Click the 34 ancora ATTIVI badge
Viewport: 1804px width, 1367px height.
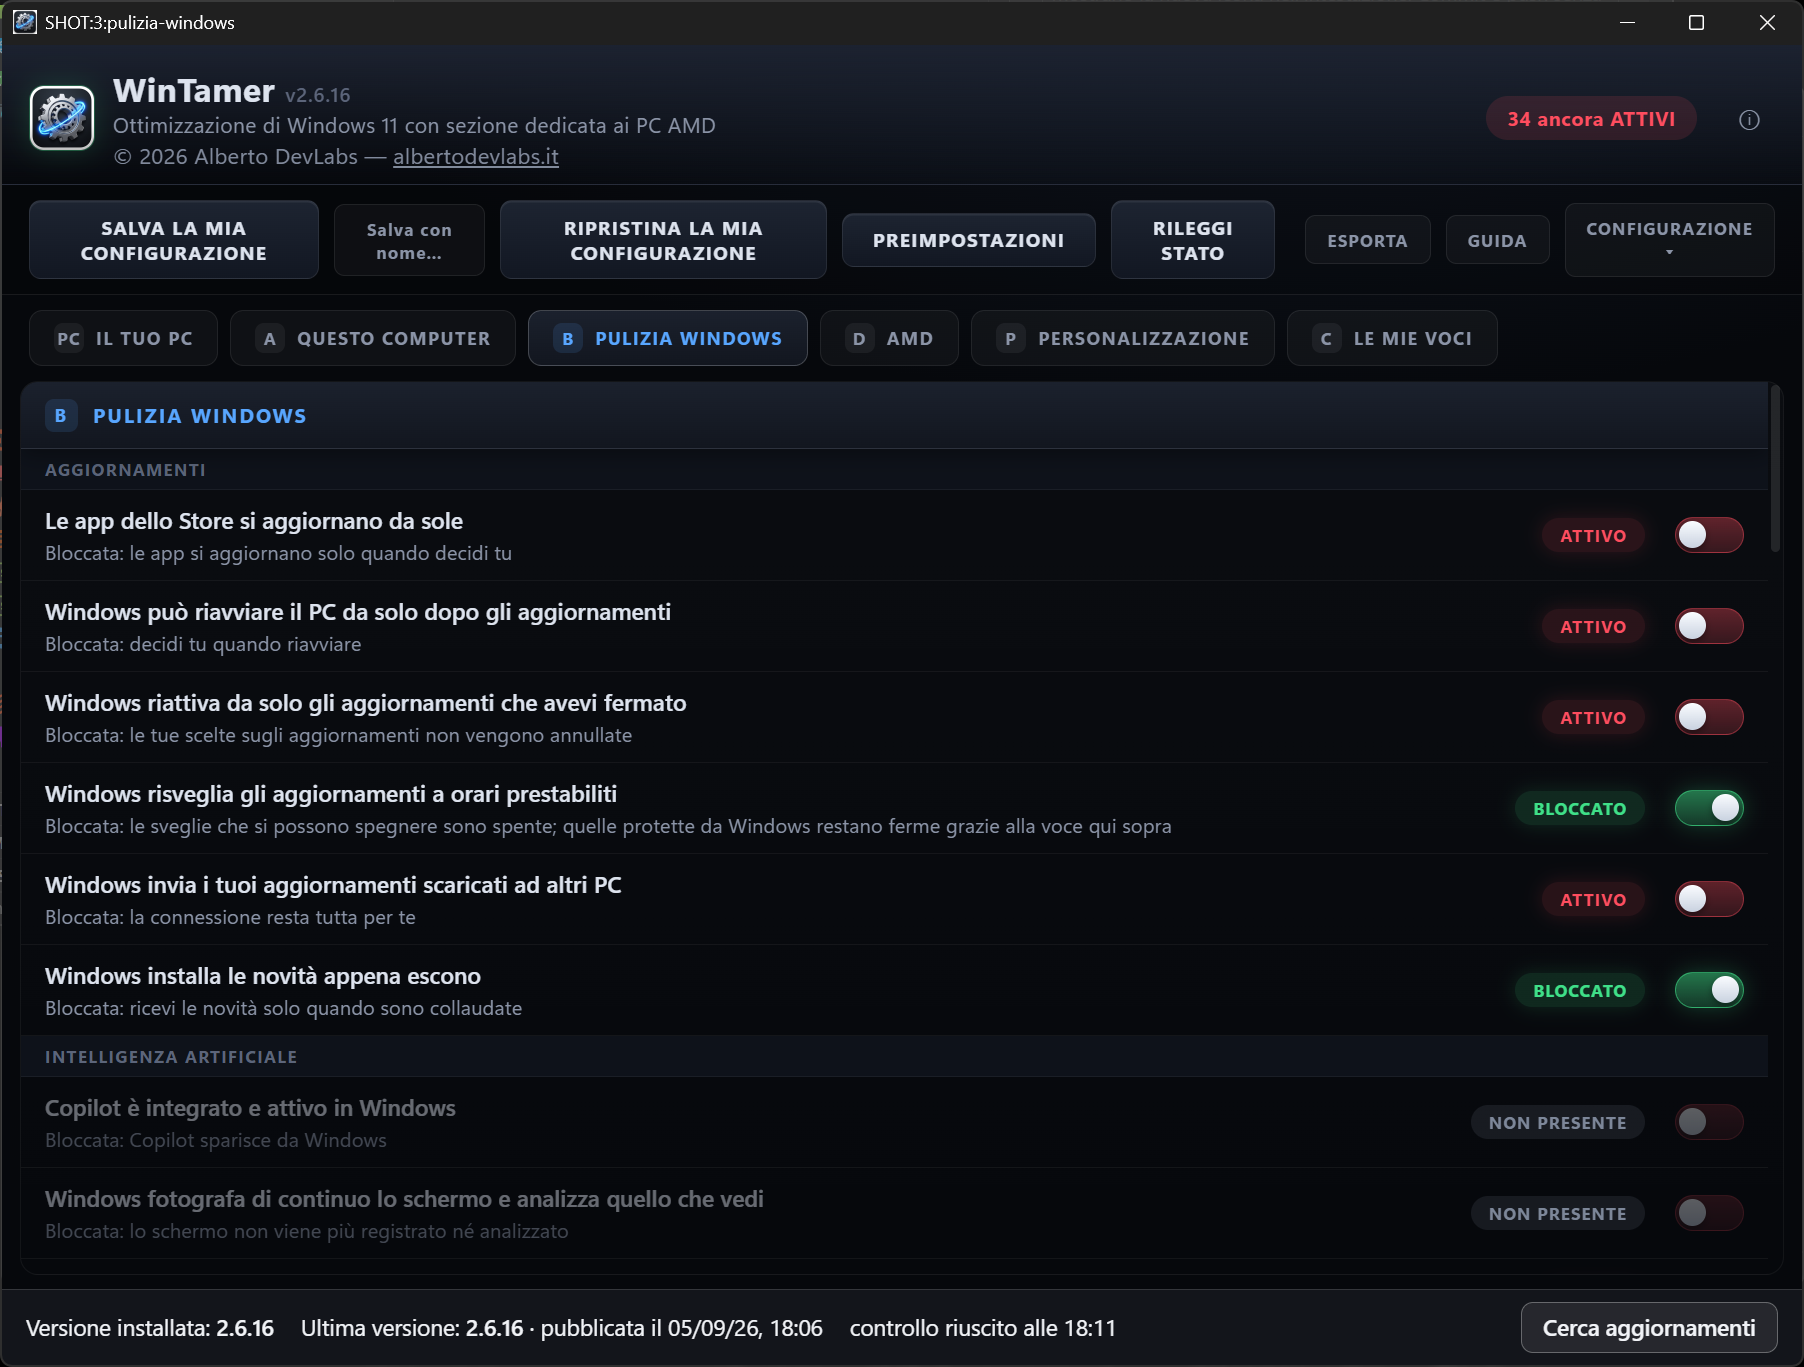pyautogui.click(x=1591, y=119)
